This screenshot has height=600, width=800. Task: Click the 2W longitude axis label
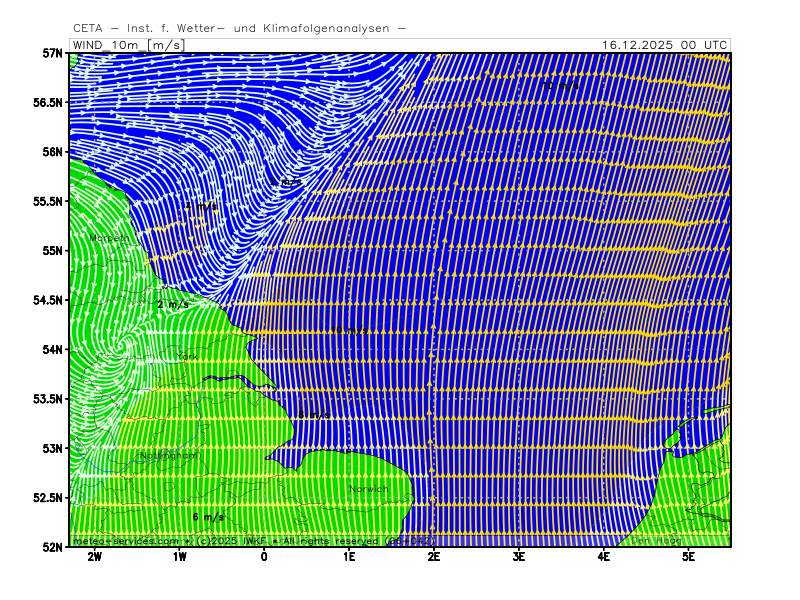(95, 556)
